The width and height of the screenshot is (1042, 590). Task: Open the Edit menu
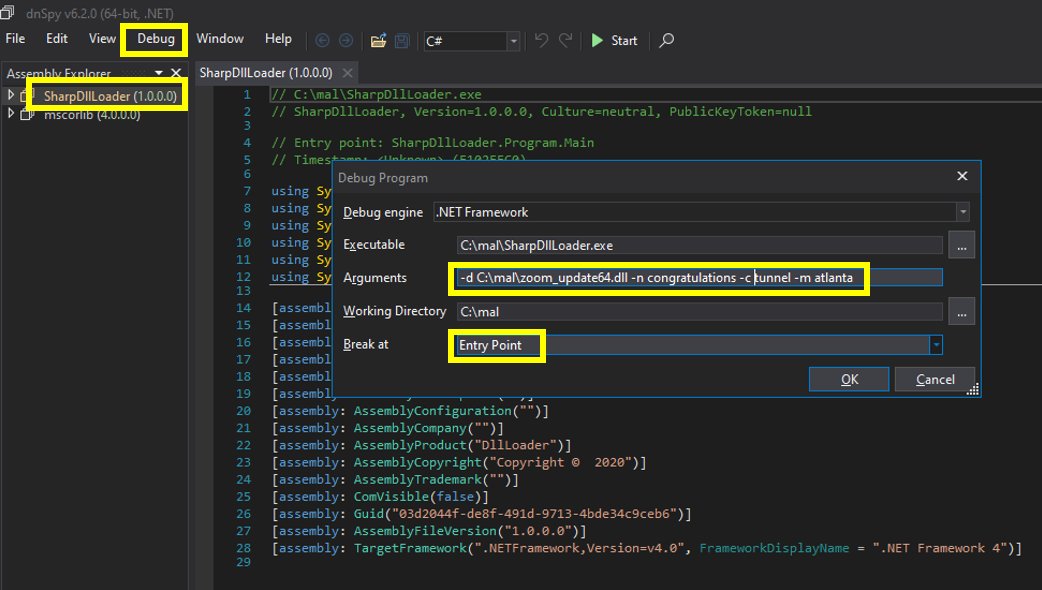click(56, 39)
